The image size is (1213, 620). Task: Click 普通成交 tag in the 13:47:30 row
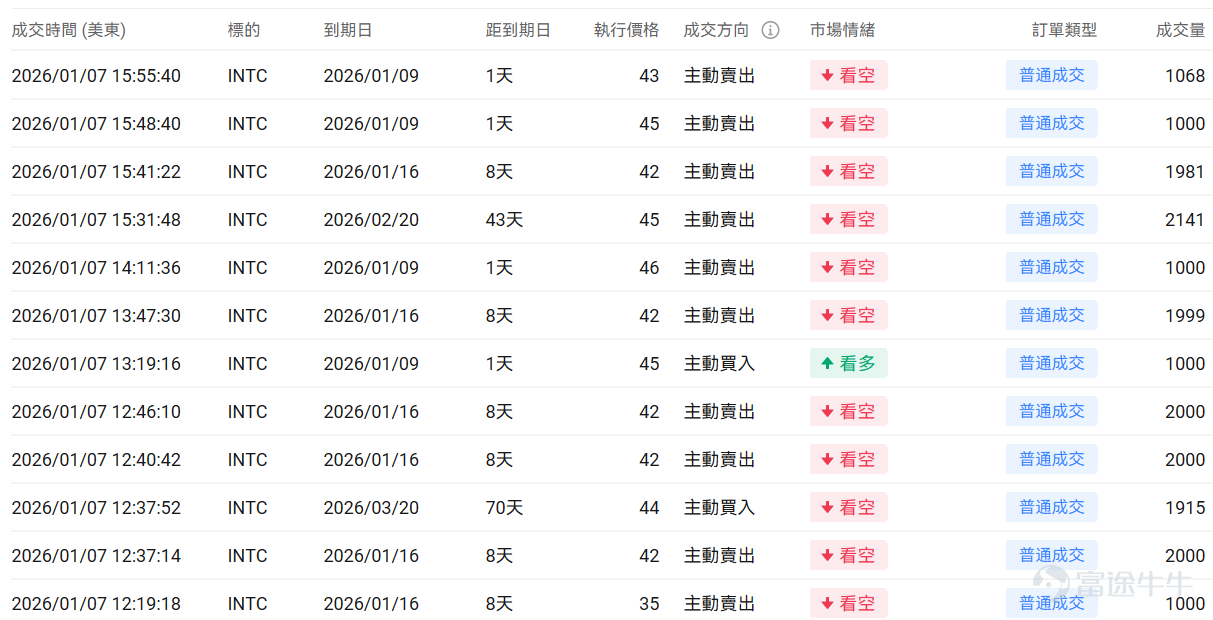(1052, 315)
